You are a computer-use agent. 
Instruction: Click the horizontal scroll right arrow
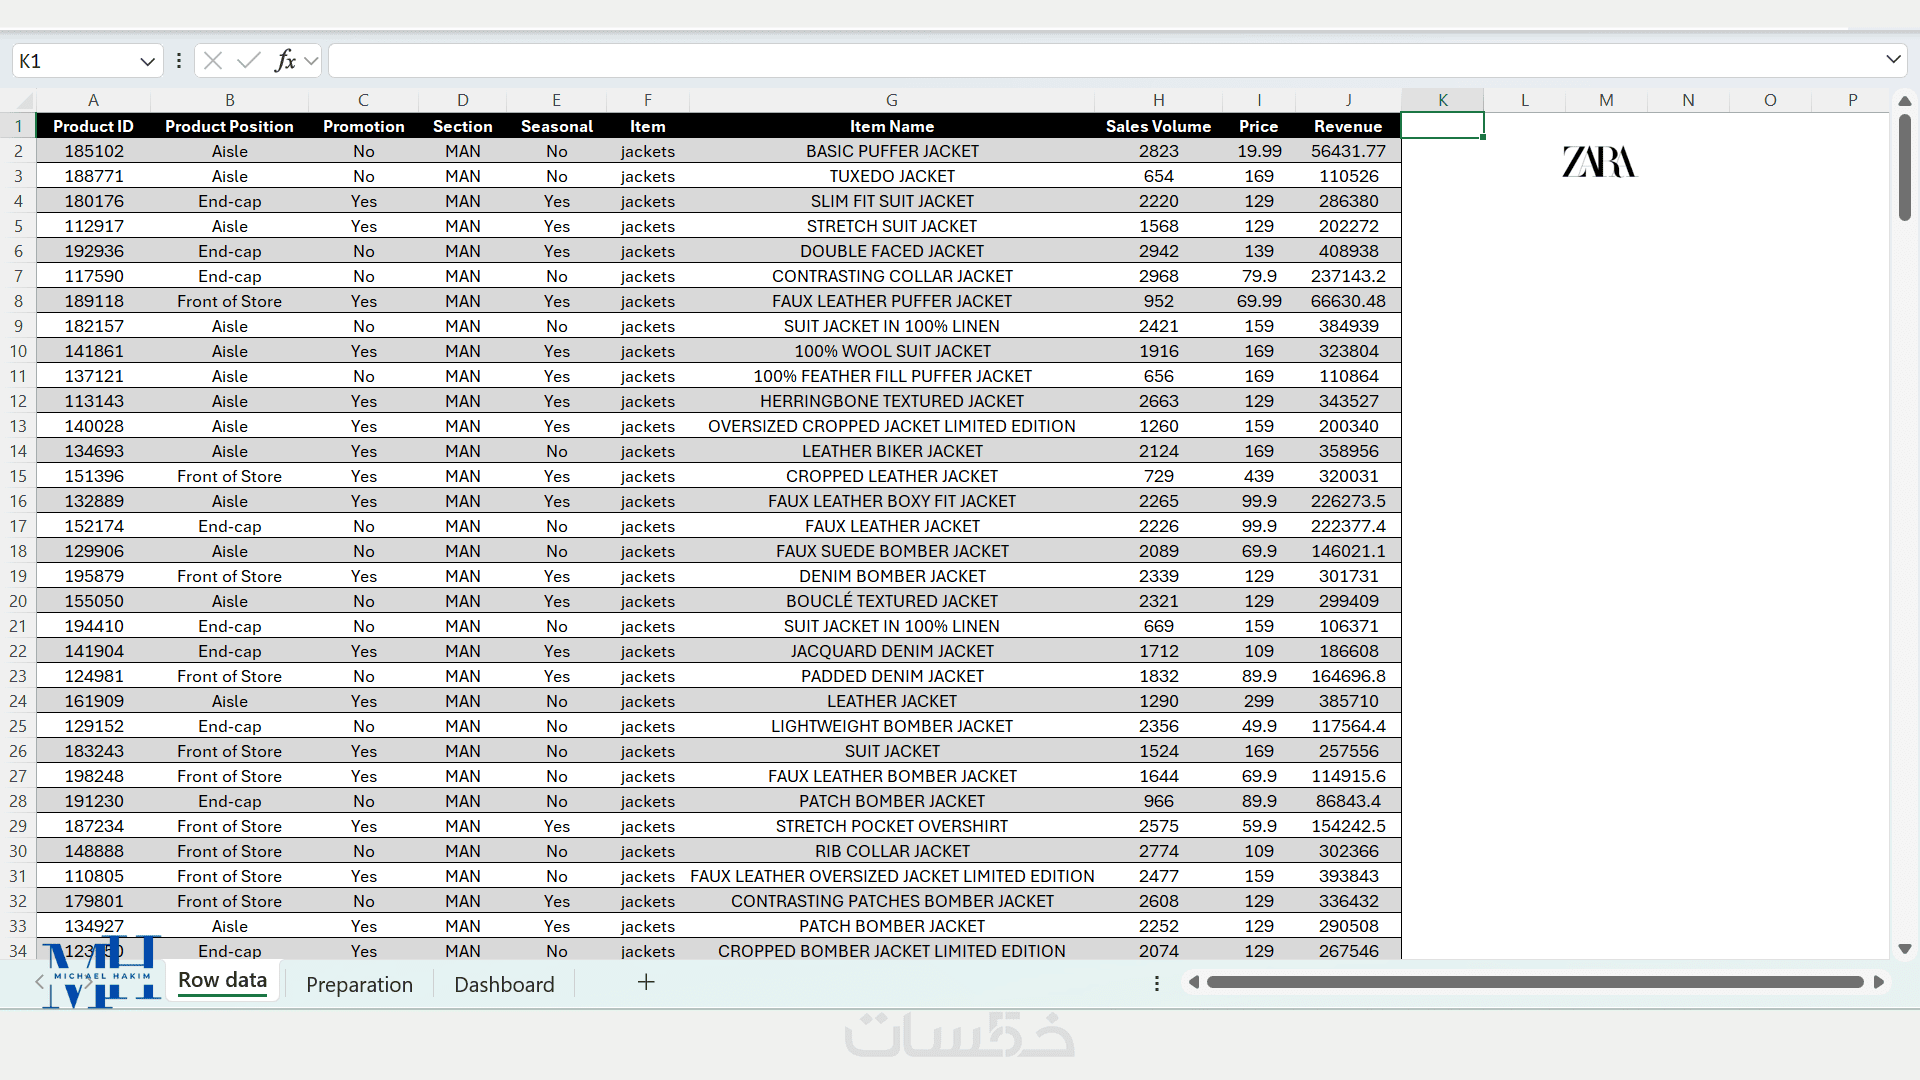pos(1879,982)
